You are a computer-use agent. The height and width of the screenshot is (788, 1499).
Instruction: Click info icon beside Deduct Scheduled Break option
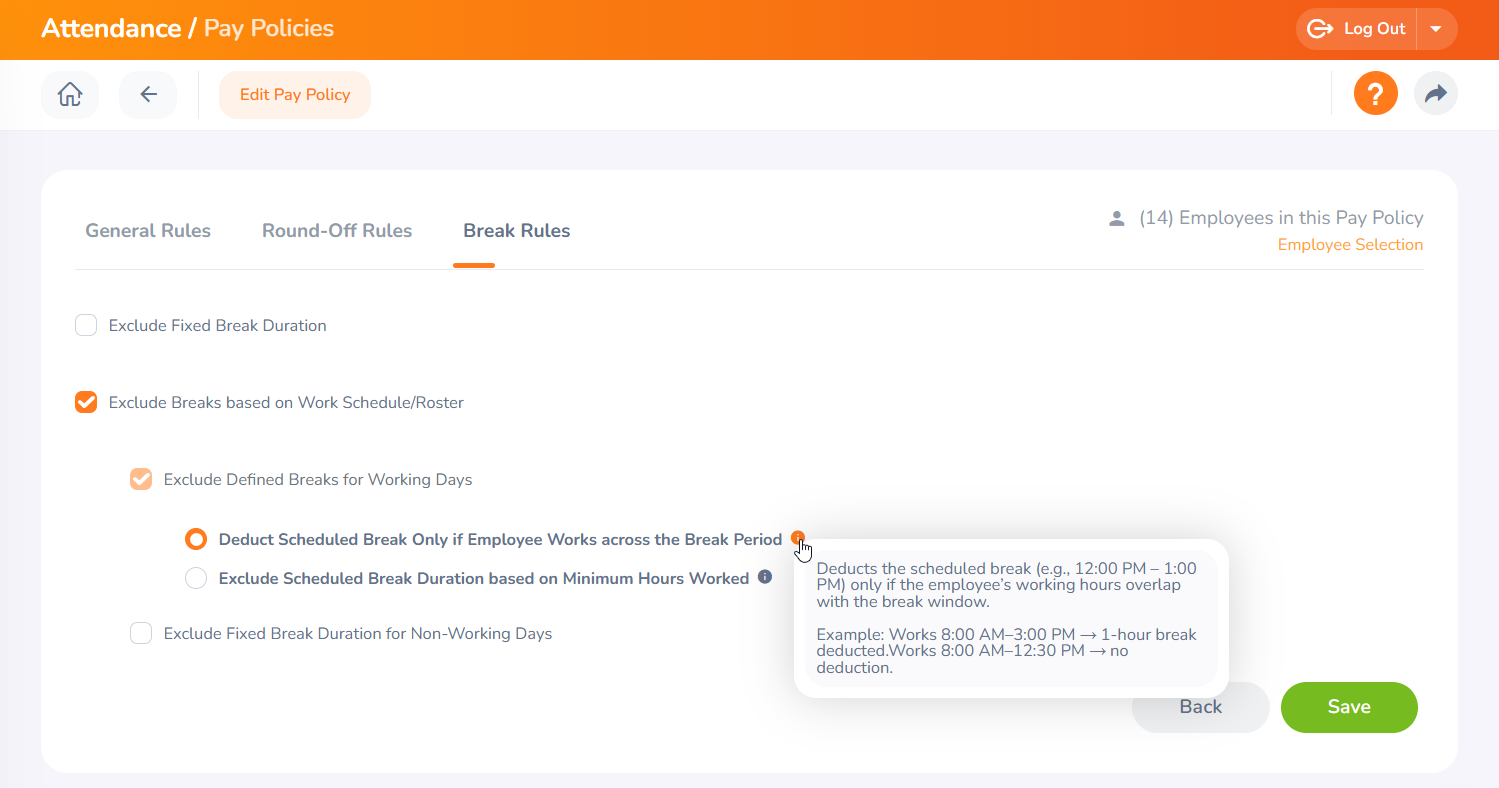[x=797, y=538]
